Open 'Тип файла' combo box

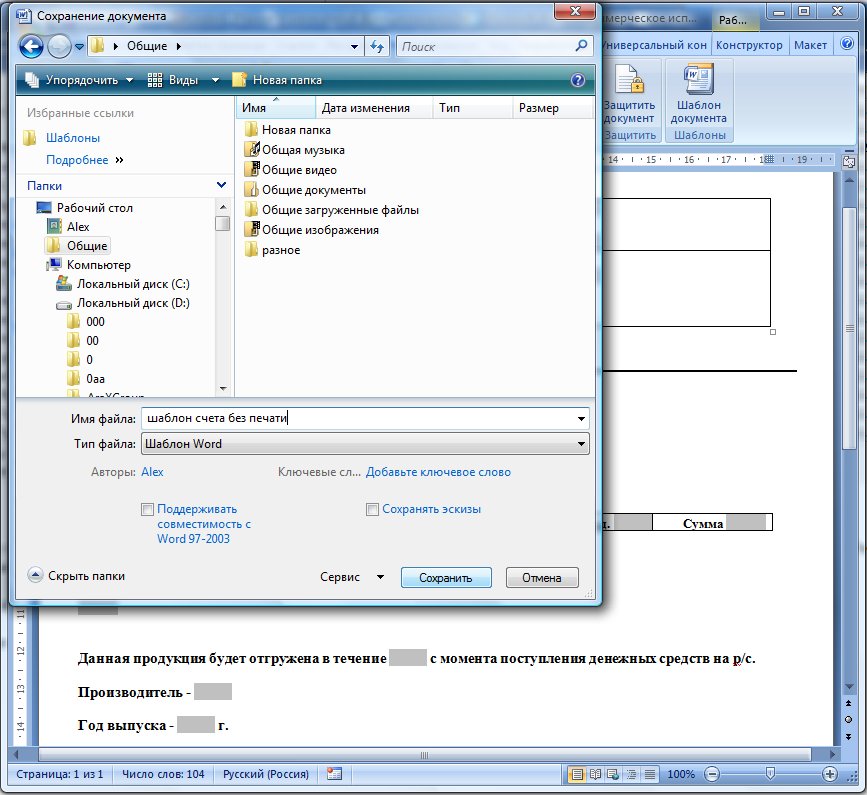coord(365,444)
